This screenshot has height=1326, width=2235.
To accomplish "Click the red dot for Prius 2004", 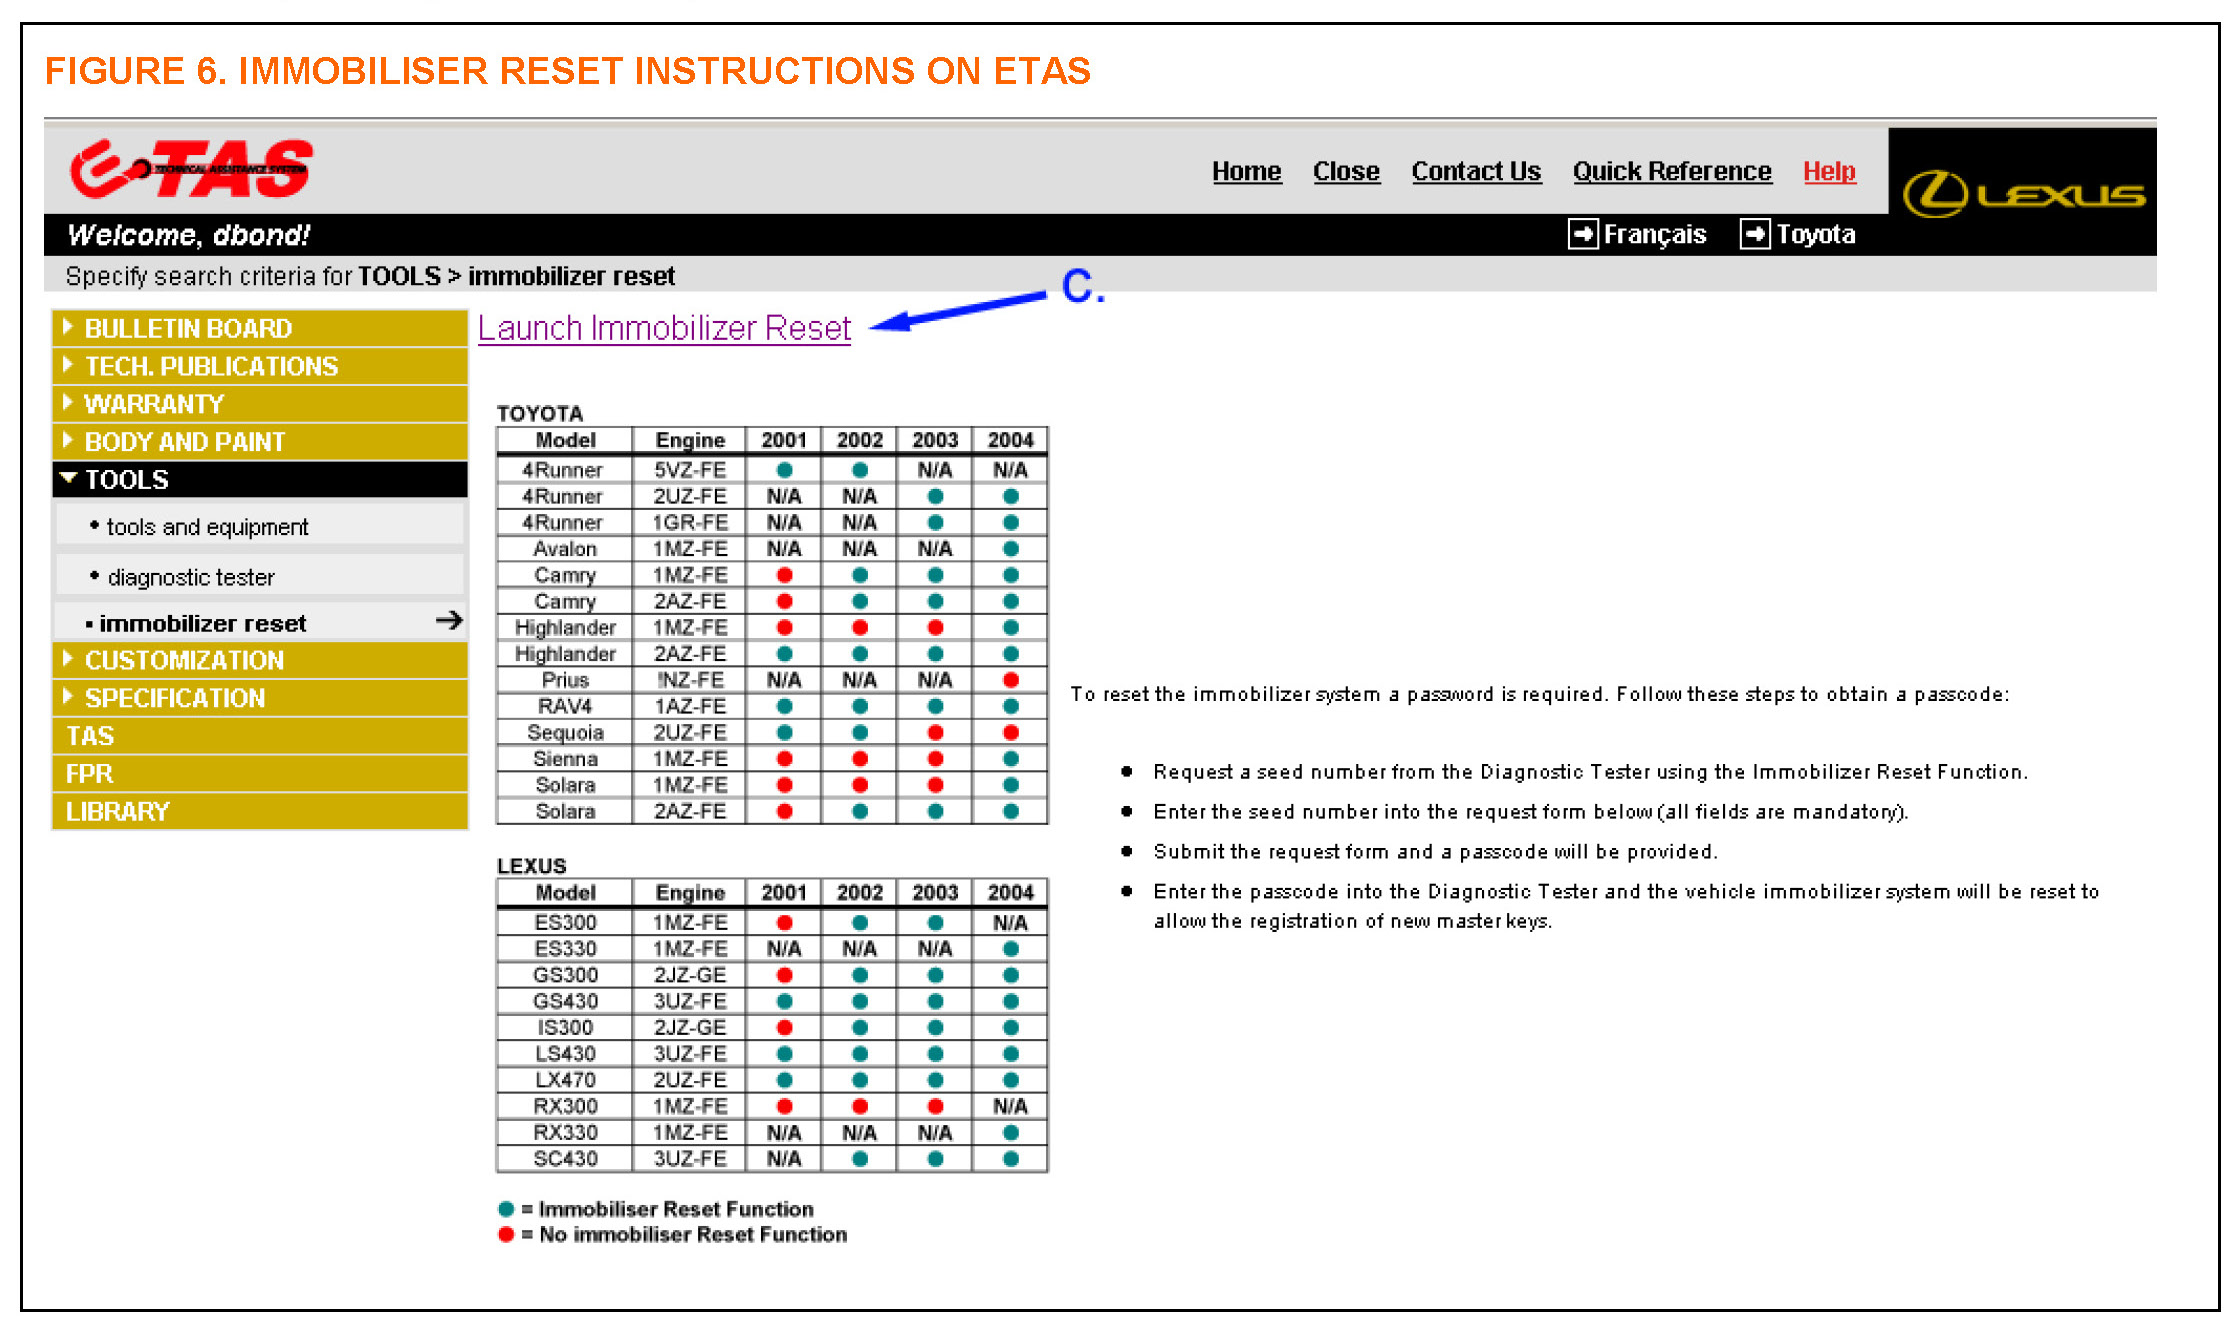I will (x=1010, y=680).
